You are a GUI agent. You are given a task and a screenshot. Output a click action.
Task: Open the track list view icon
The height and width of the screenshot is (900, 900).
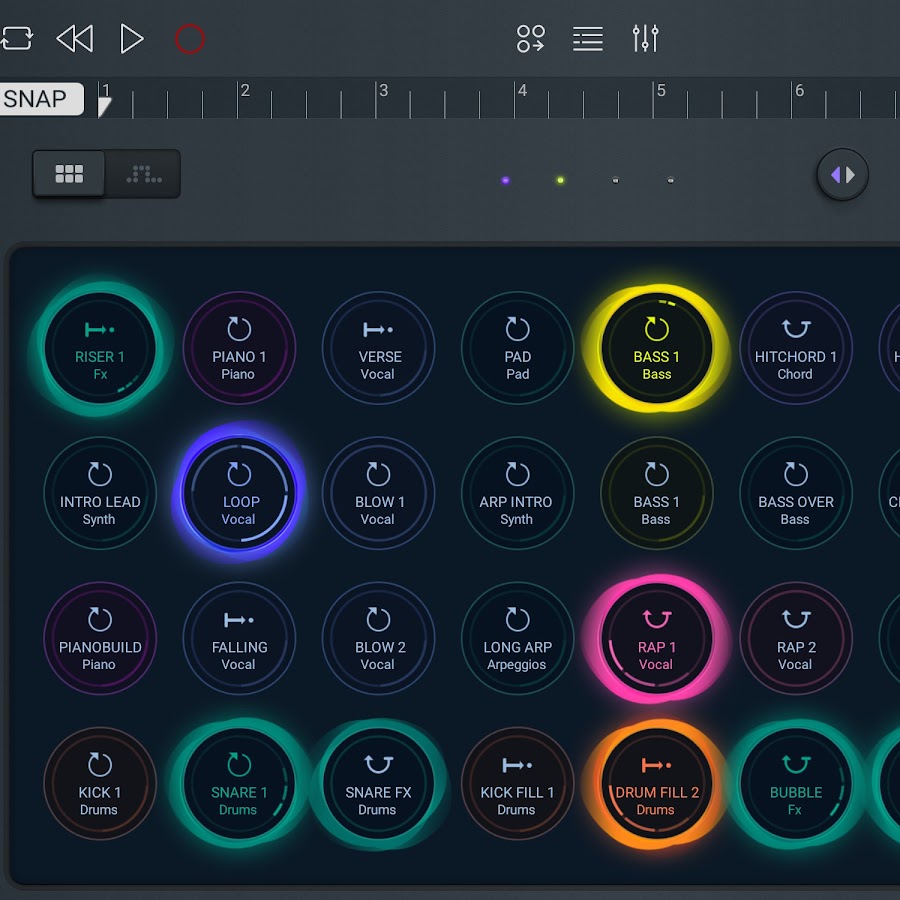[x=588, y=39]
